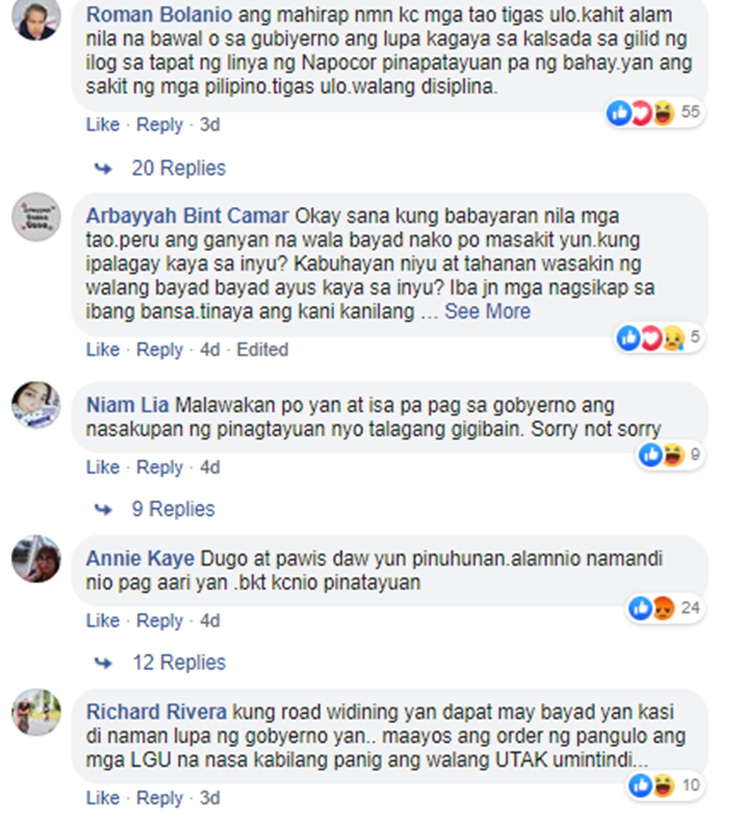The image size is (750, 820).
Task: Open reactions on Richard Rivera's comment
Action: point(665,785)
